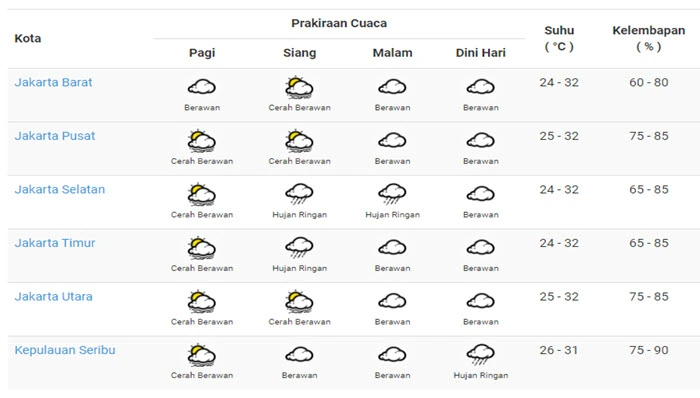Screen dimensions: 700x398
Task: Click Jakarta Selatan Siang light rain icon
Action: 299,194
